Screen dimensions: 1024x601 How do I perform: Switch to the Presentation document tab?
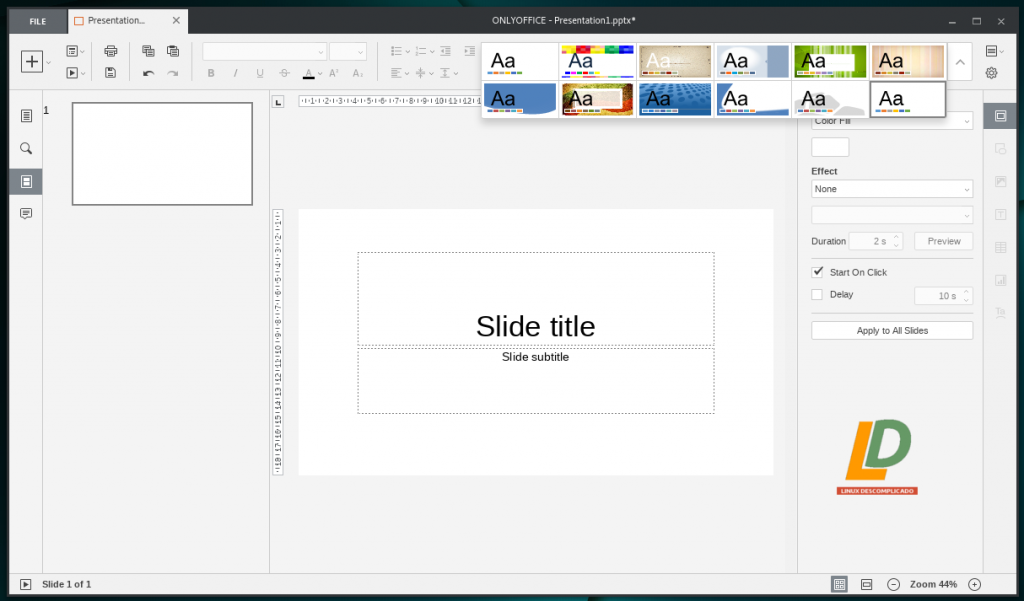tap(116, 21)
